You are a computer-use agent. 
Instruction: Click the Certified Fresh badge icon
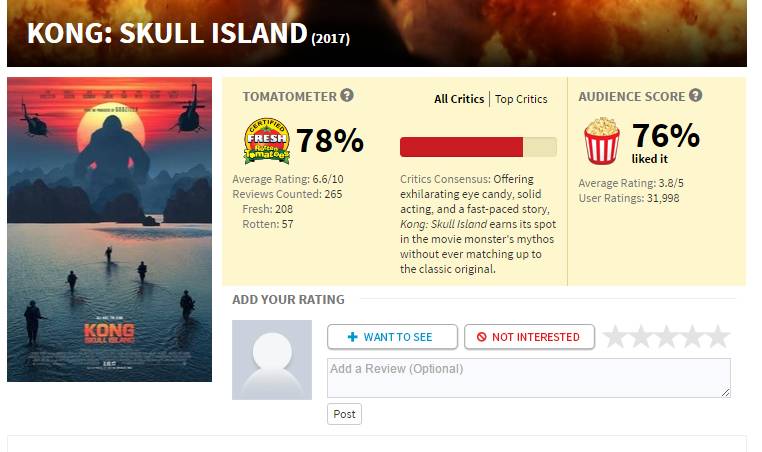coord(266,141)
